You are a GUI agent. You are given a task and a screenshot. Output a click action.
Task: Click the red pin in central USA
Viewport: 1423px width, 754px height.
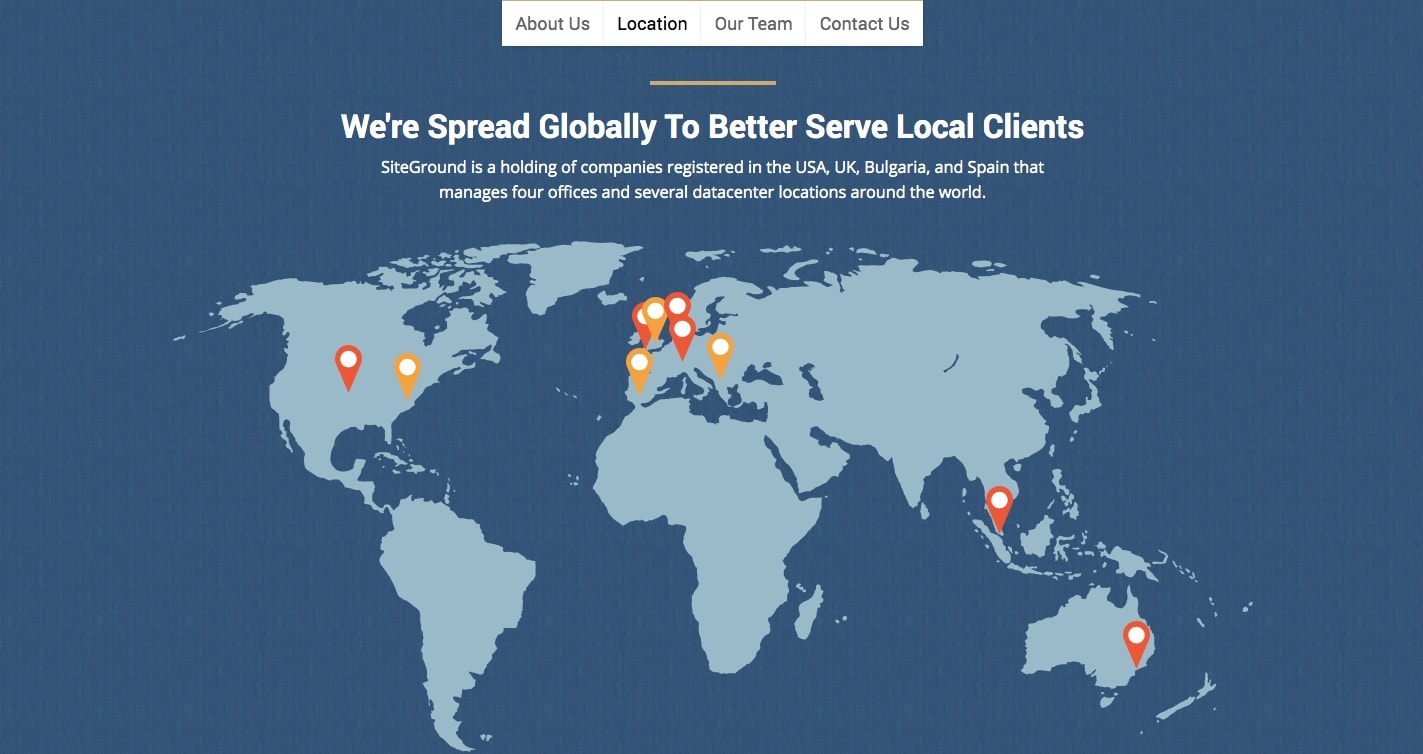348,367
